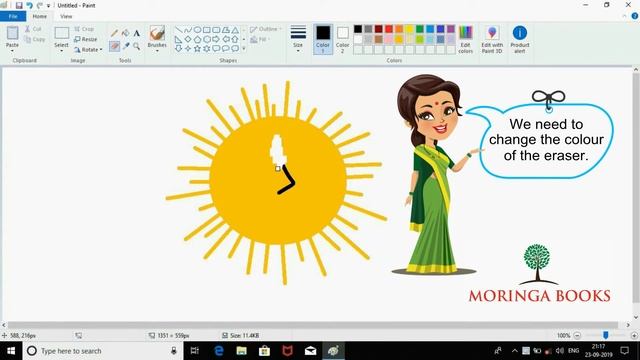
Task: Switch to the Home ribbon tab
Action: point(40,16)
